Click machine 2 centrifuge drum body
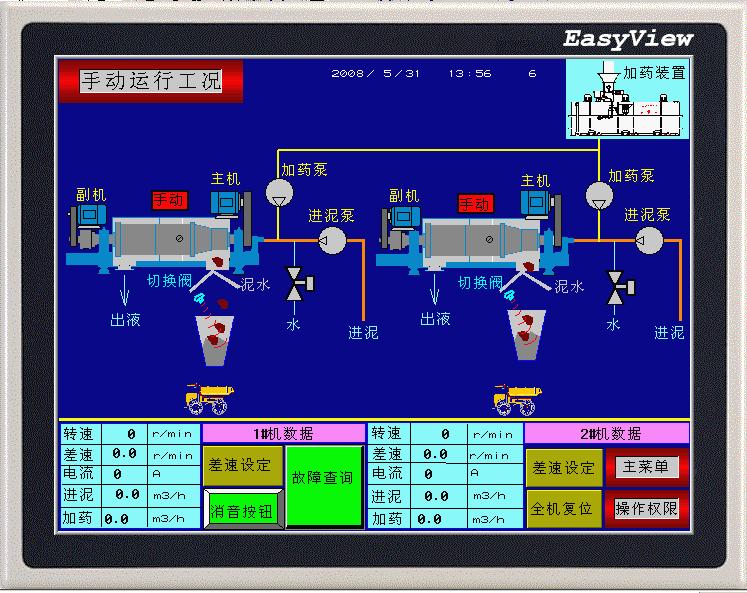 (481, 240)
